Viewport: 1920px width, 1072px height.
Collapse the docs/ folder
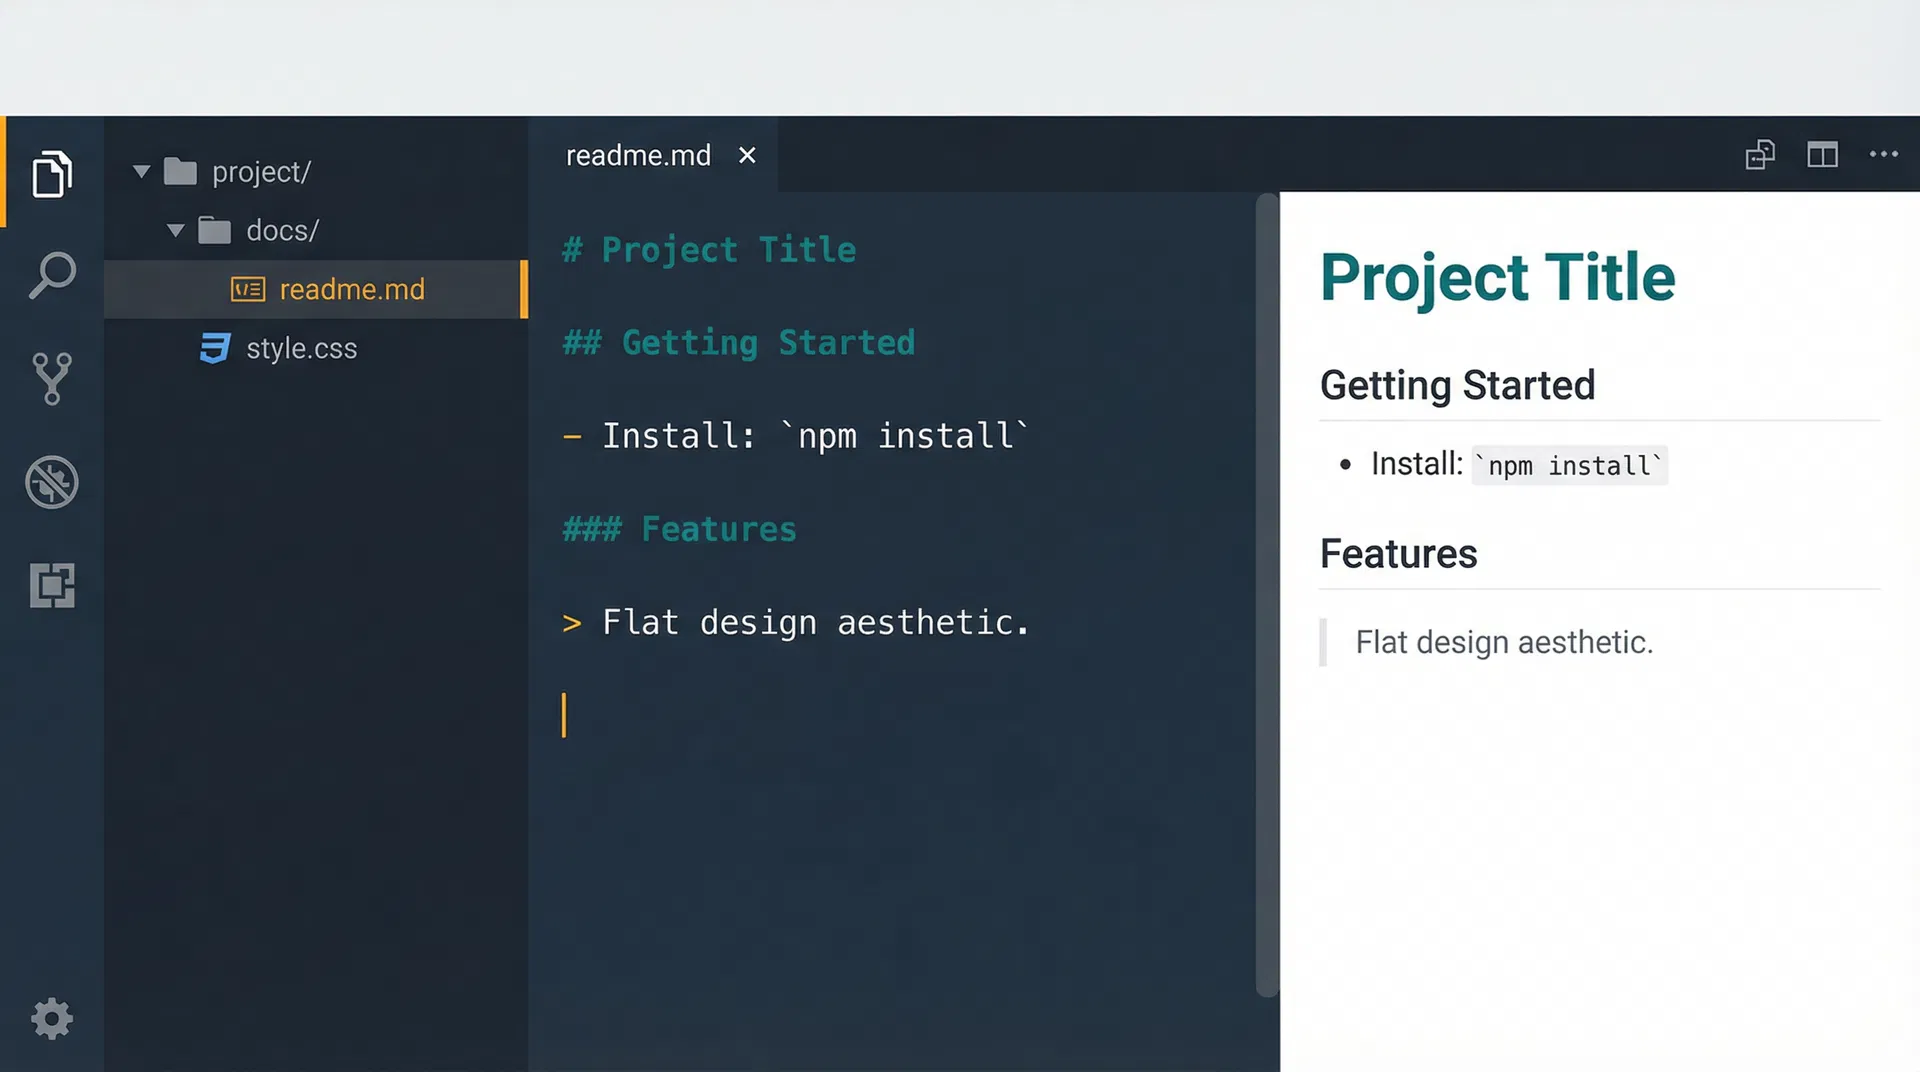click(x=176, y=230)
